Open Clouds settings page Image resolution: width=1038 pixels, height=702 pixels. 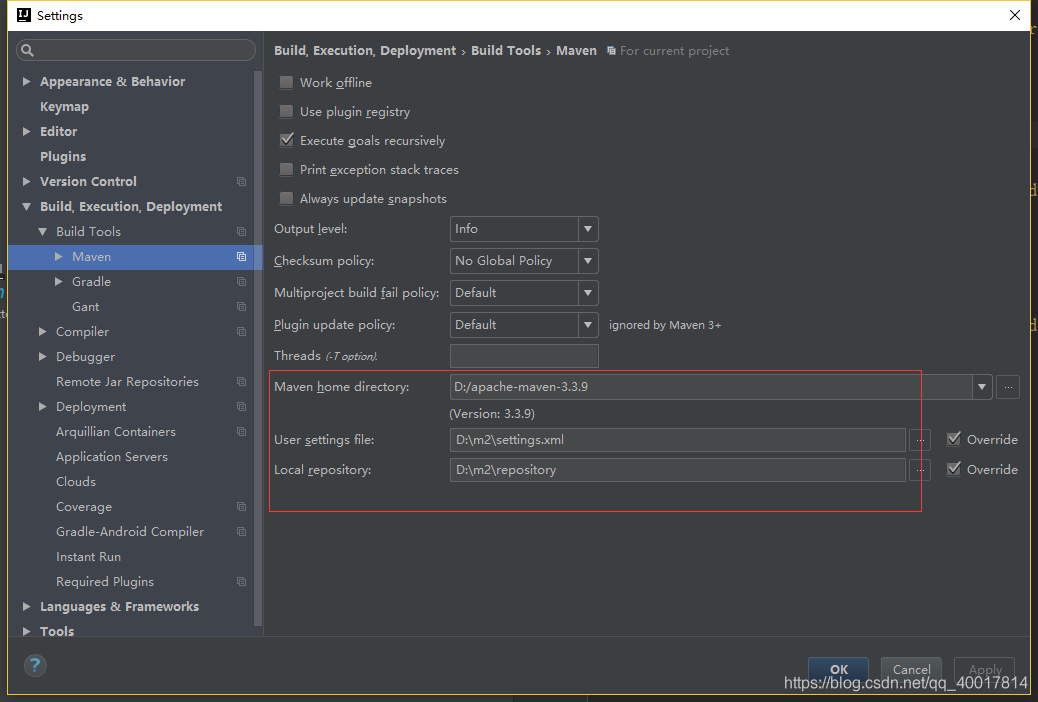click(75, 481)
